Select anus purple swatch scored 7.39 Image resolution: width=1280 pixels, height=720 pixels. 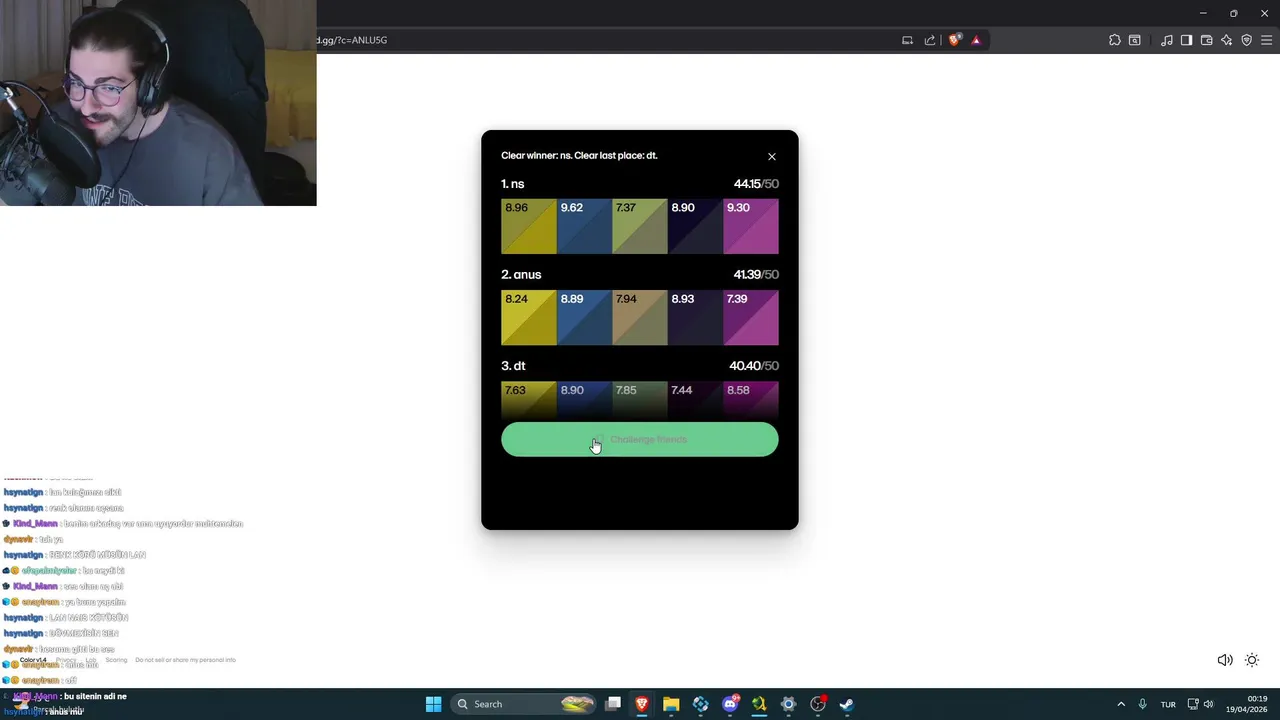(751, 318)
